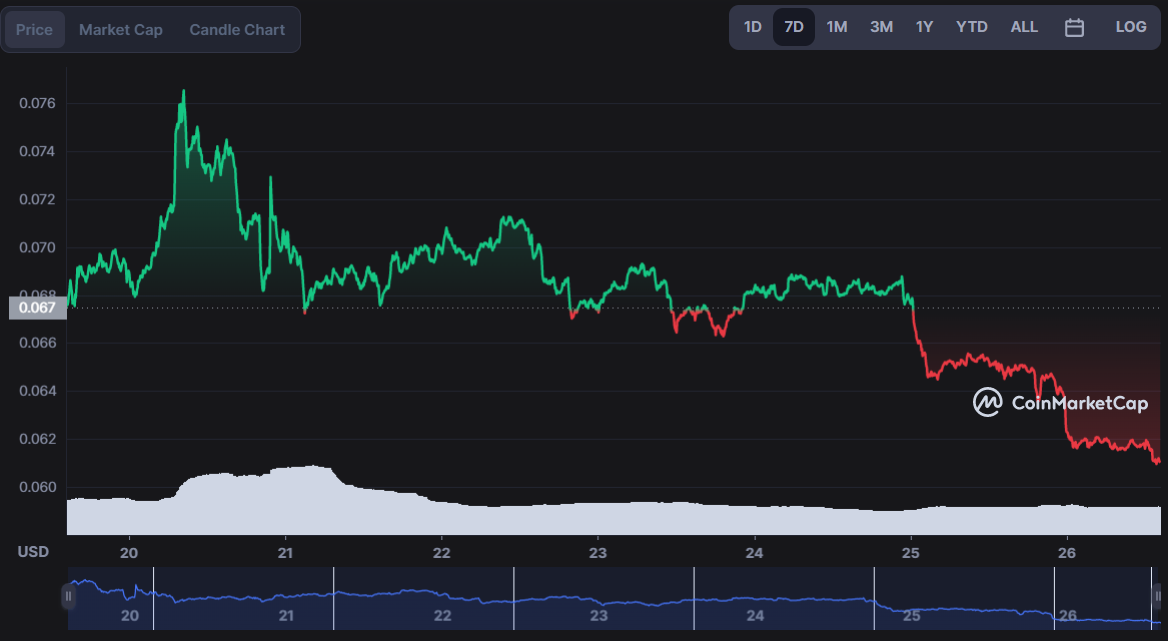Click the CoinMarketCap logo watermark
Viewport: 1168px width, 641px height.
click(x=1060, y=403)
